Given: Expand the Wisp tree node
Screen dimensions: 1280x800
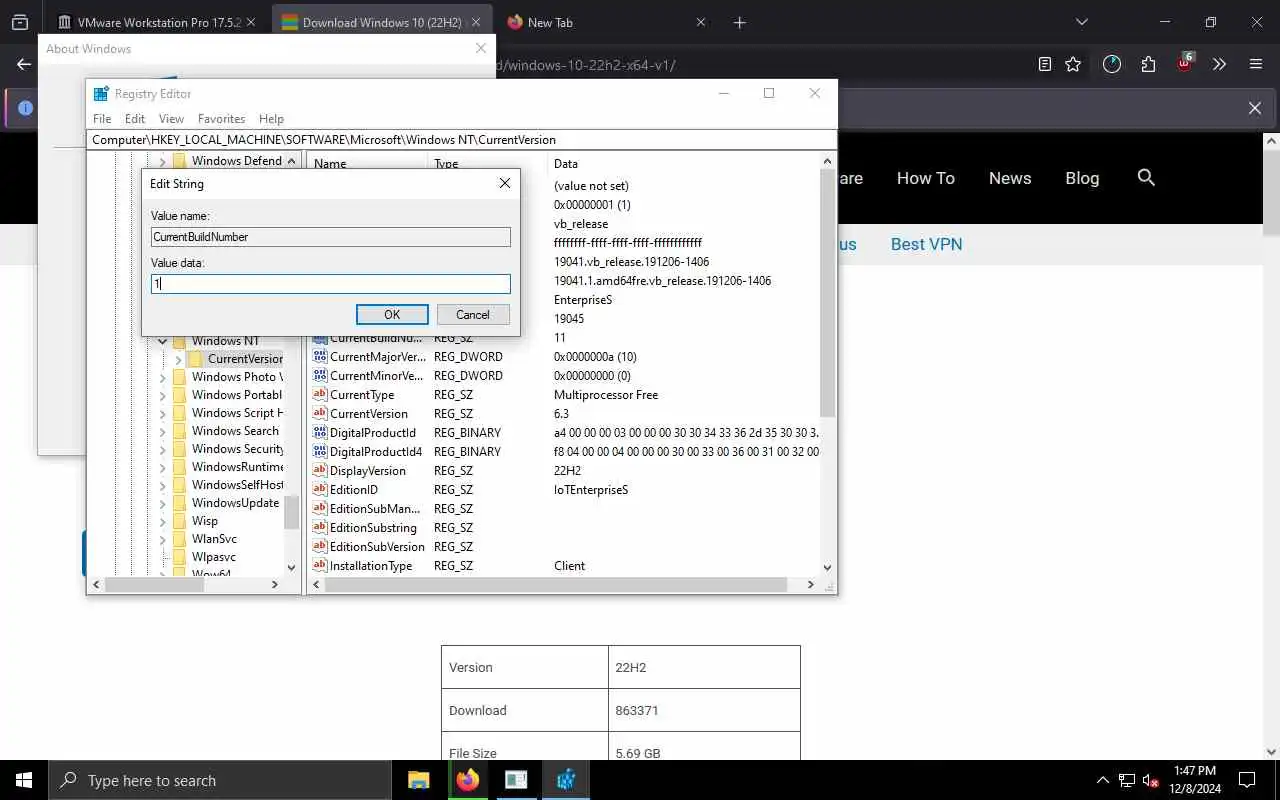Looking at the screenshot, I should click(x=162, y=521).
